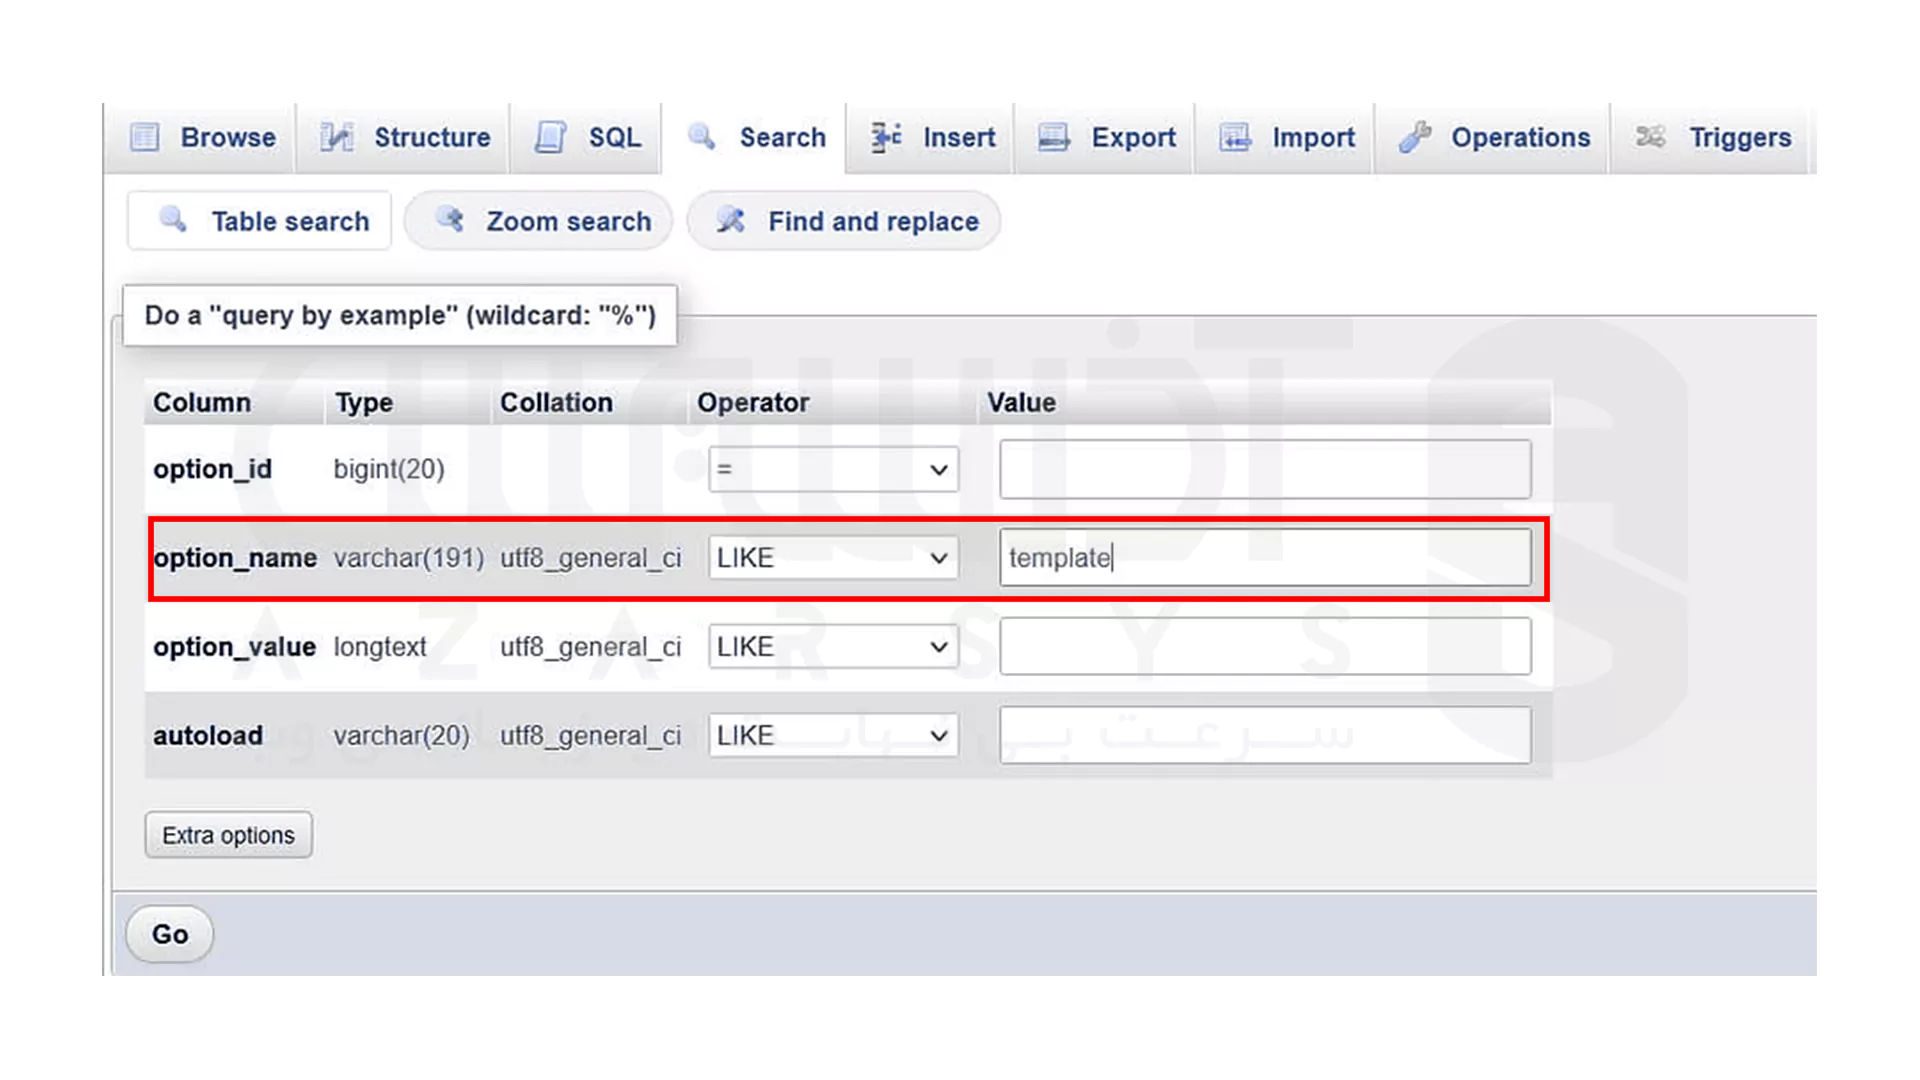Click the longtext type text

380,647
